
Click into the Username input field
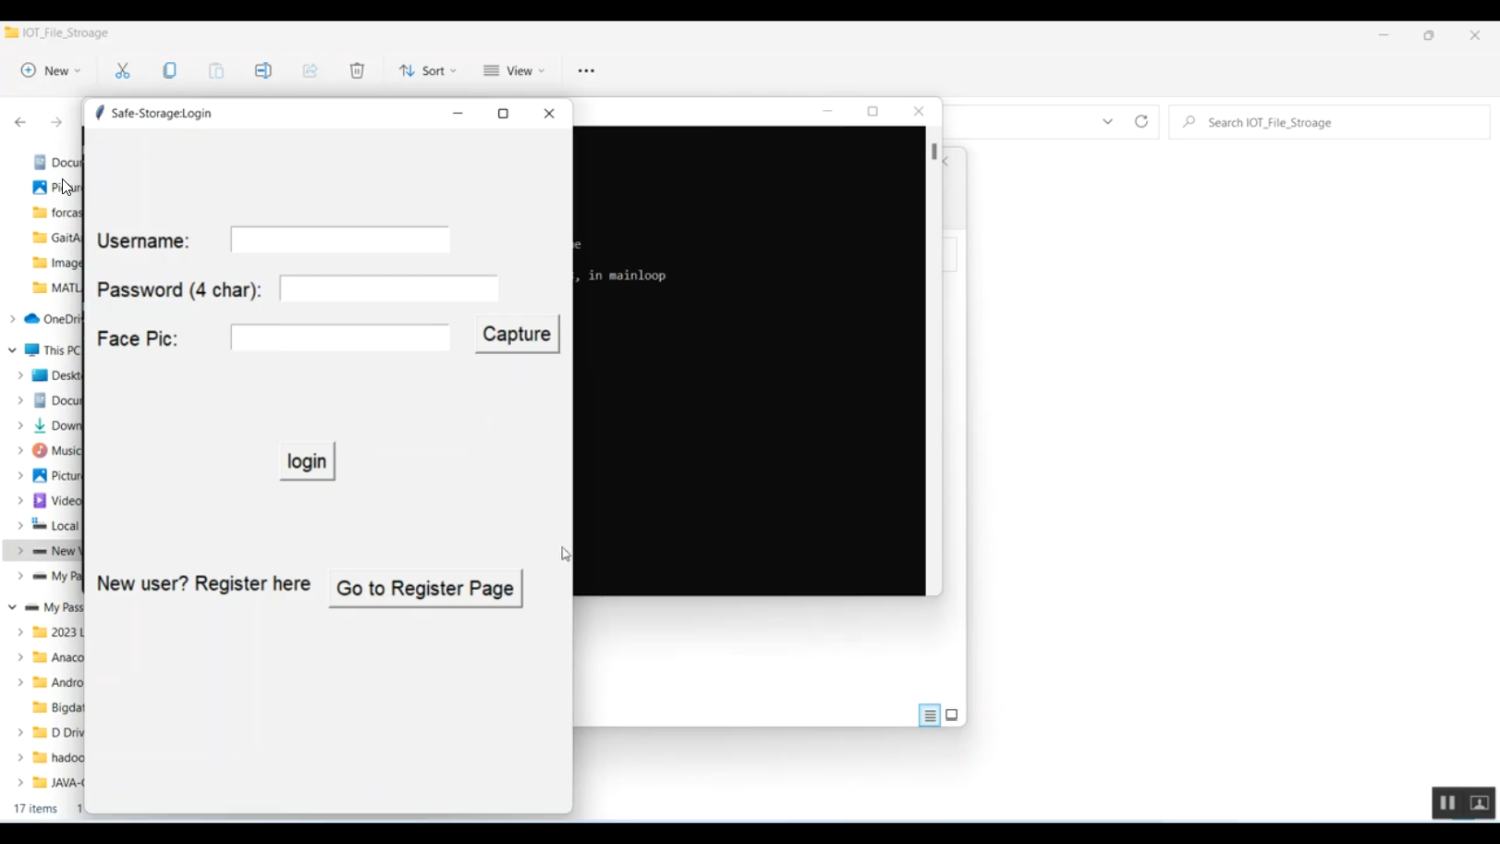[x=340, y=240]
